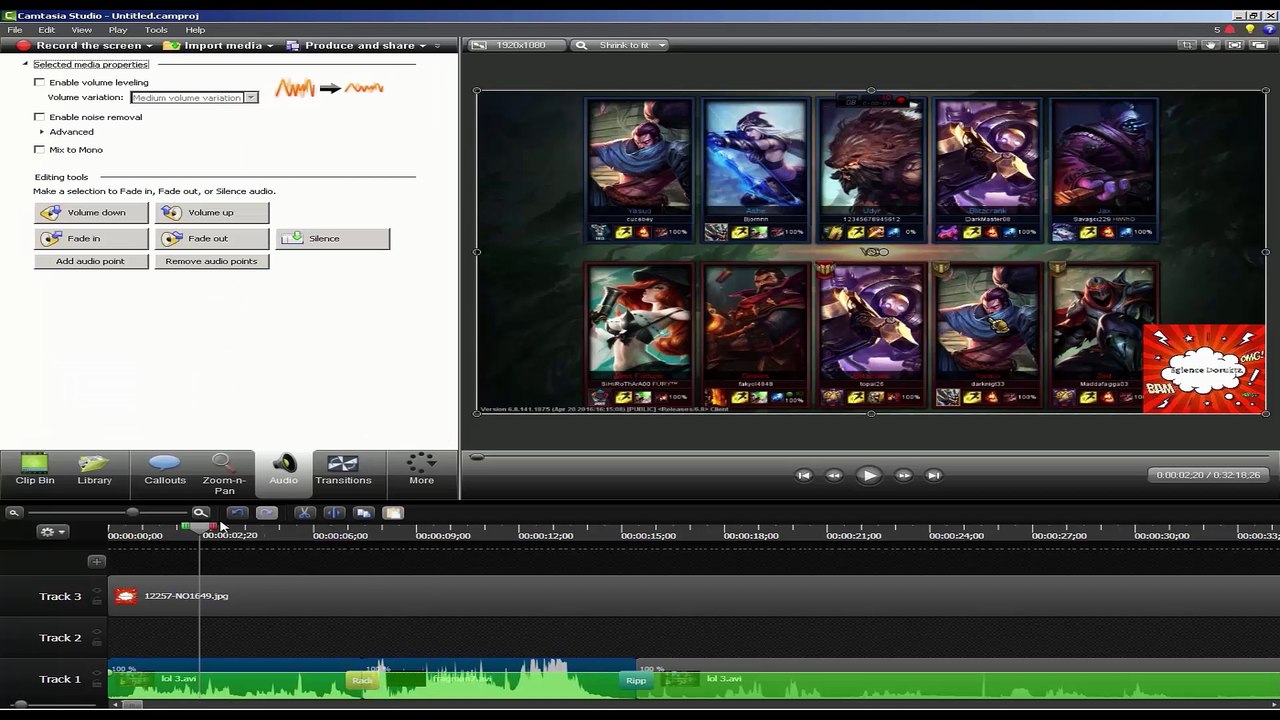The width and height of the screenshot is (1280, 720).
Task: Click Import media button
Action: coord(213,46)
